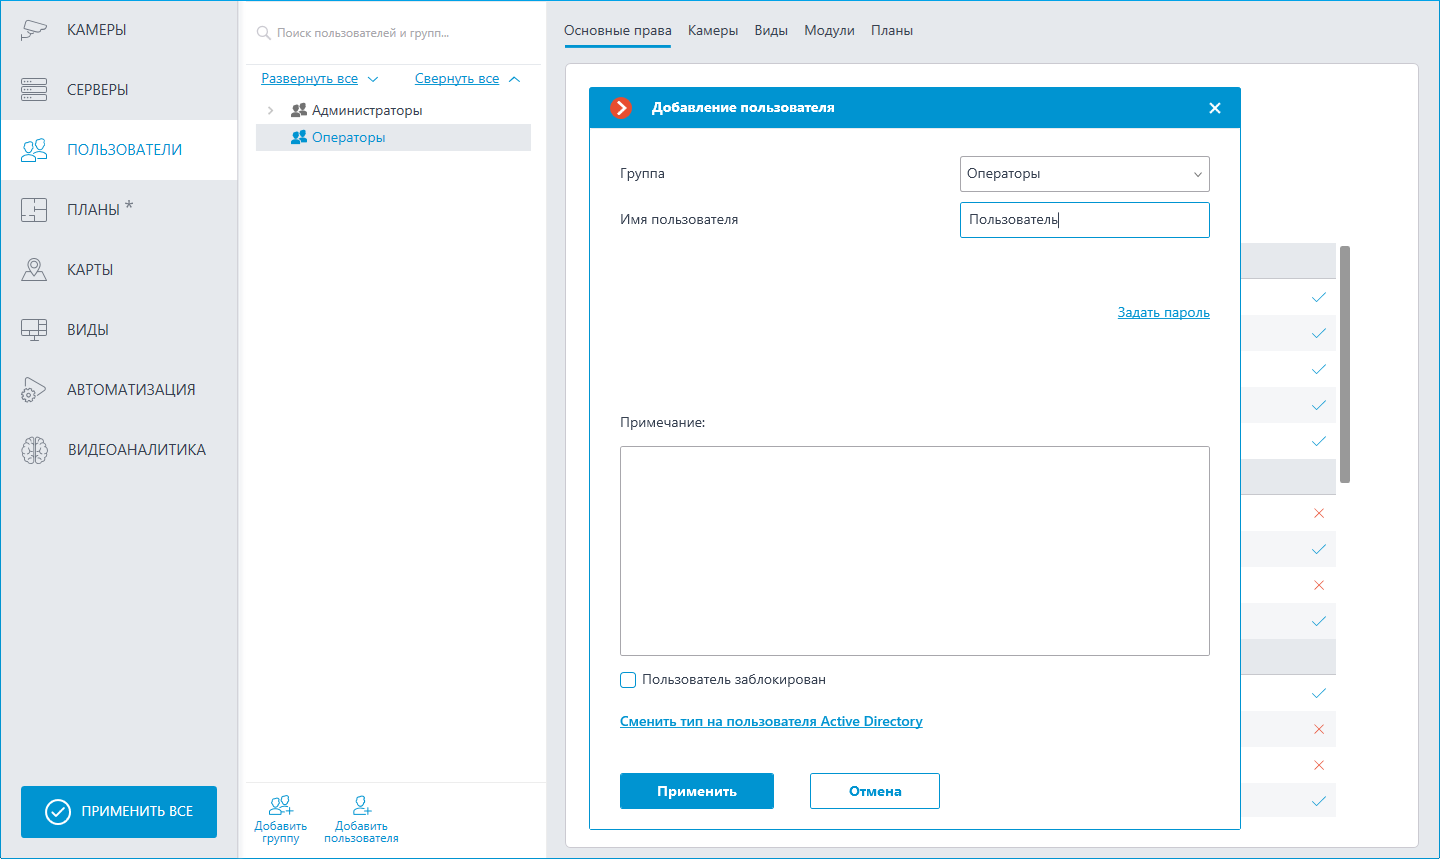Open the Серверы section icon
The width and height of the screenshot is (1440, 859).
click(x=34, y=89)
